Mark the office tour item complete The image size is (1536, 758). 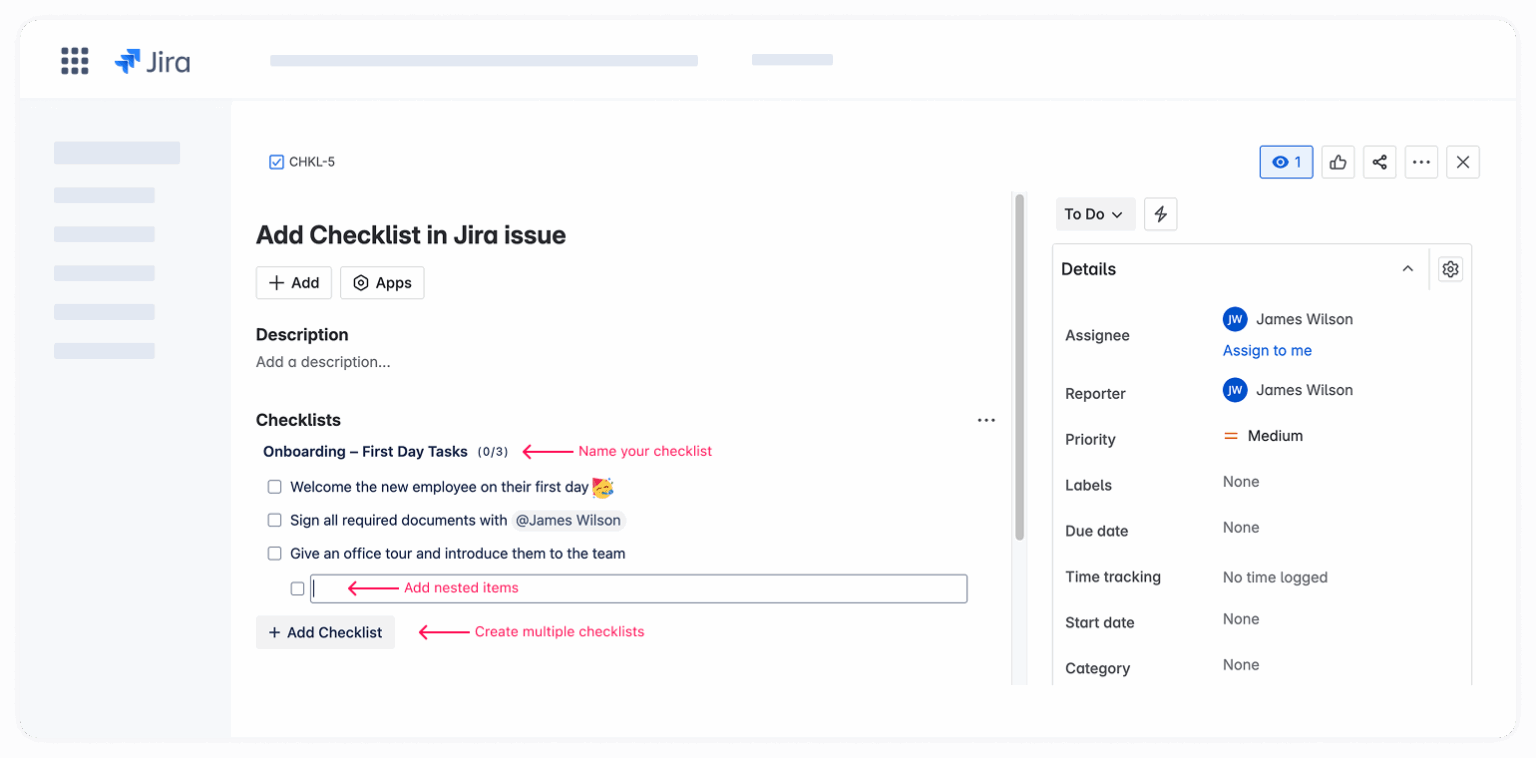(x=274, y=553)
